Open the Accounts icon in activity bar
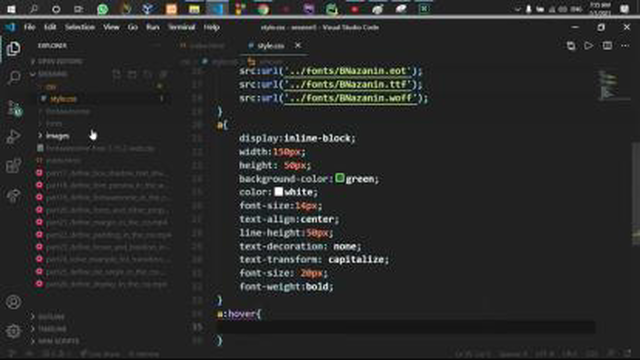 13,302
